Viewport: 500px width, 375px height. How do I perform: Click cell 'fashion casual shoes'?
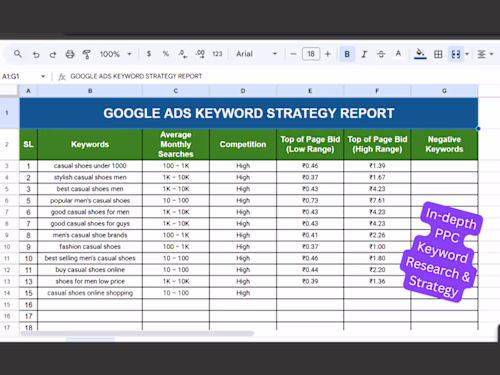pos(90,247)
